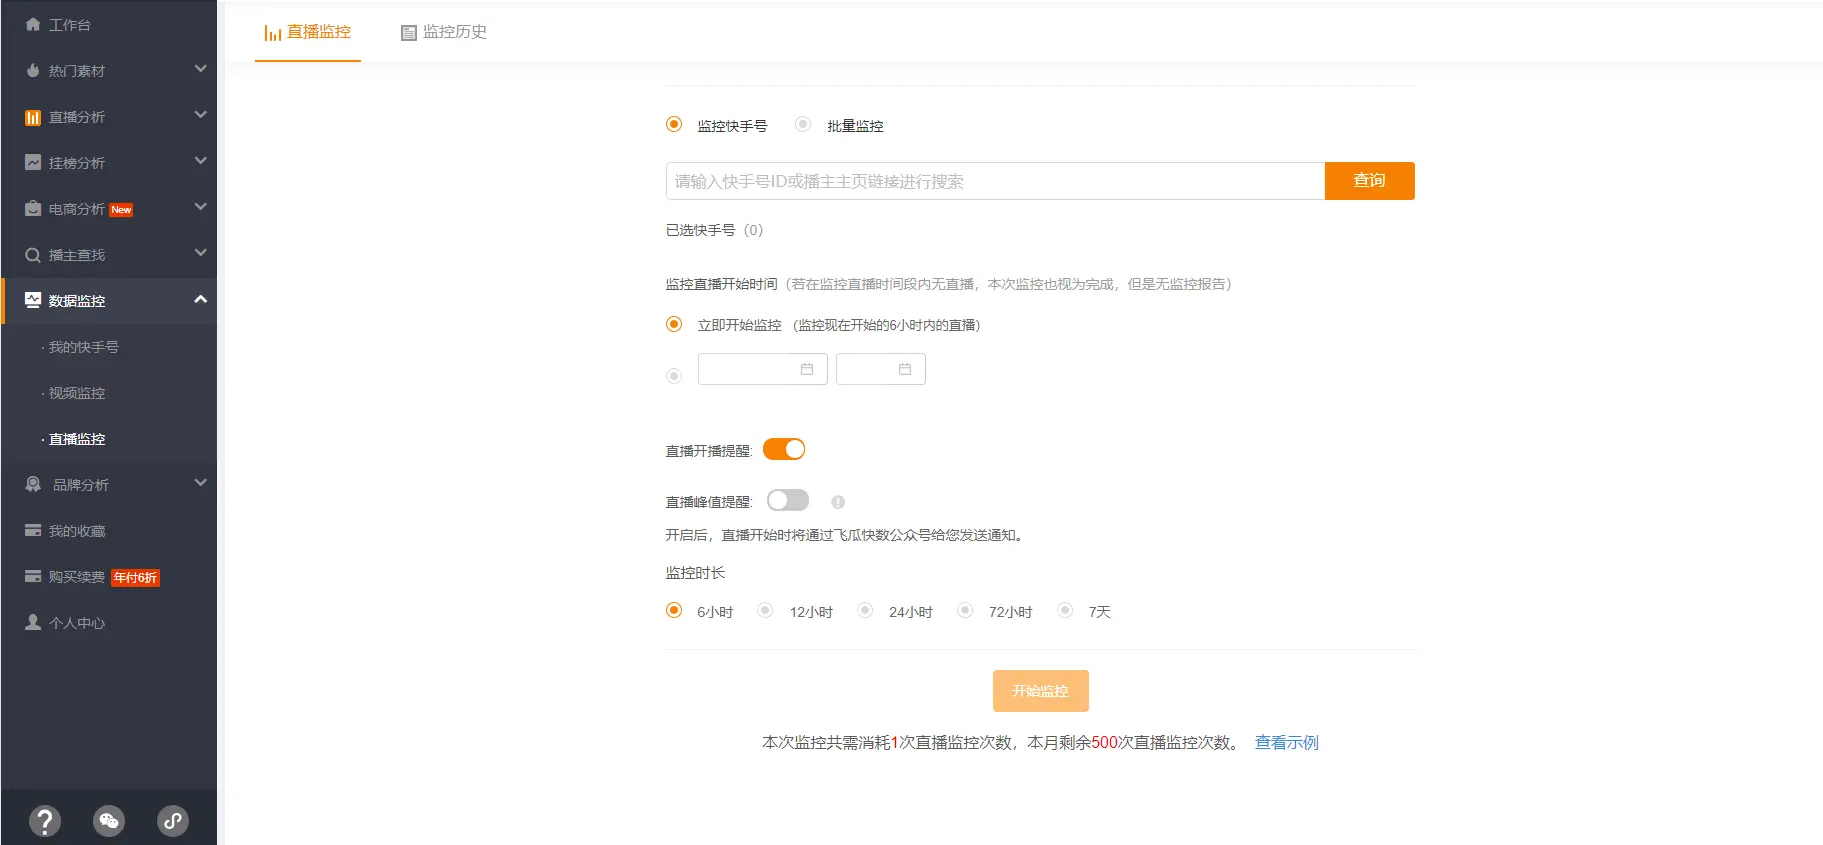Click the 工作台 home icon

(x=33, y=24)
